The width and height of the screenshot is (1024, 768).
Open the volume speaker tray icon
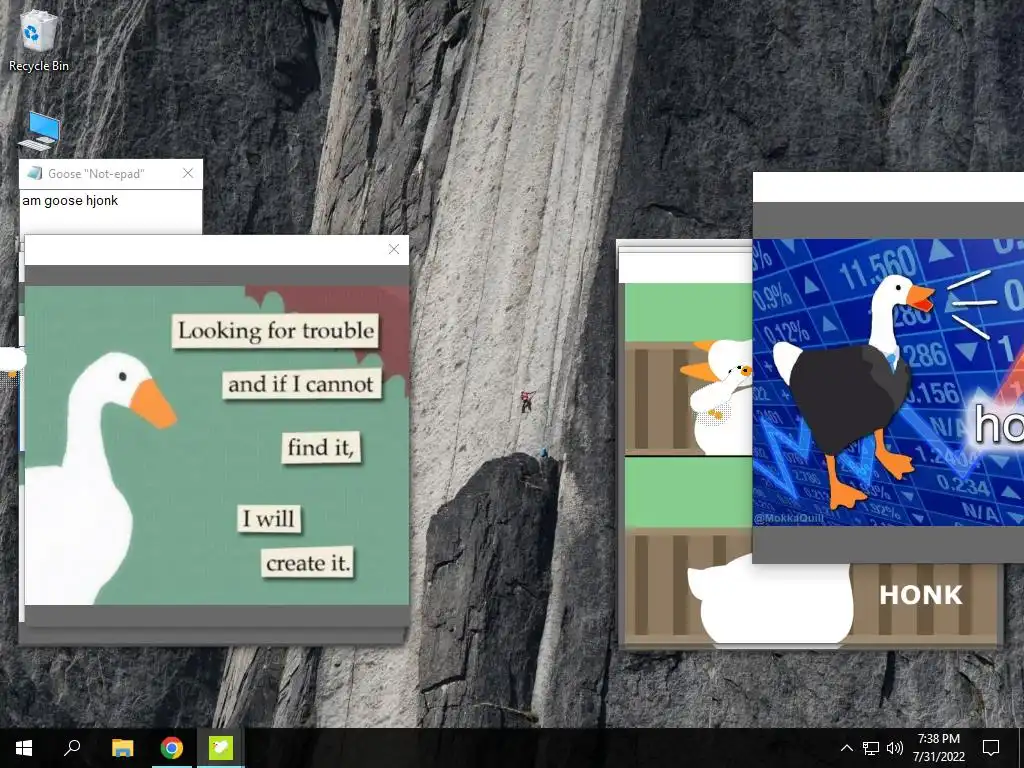(895, 748)
